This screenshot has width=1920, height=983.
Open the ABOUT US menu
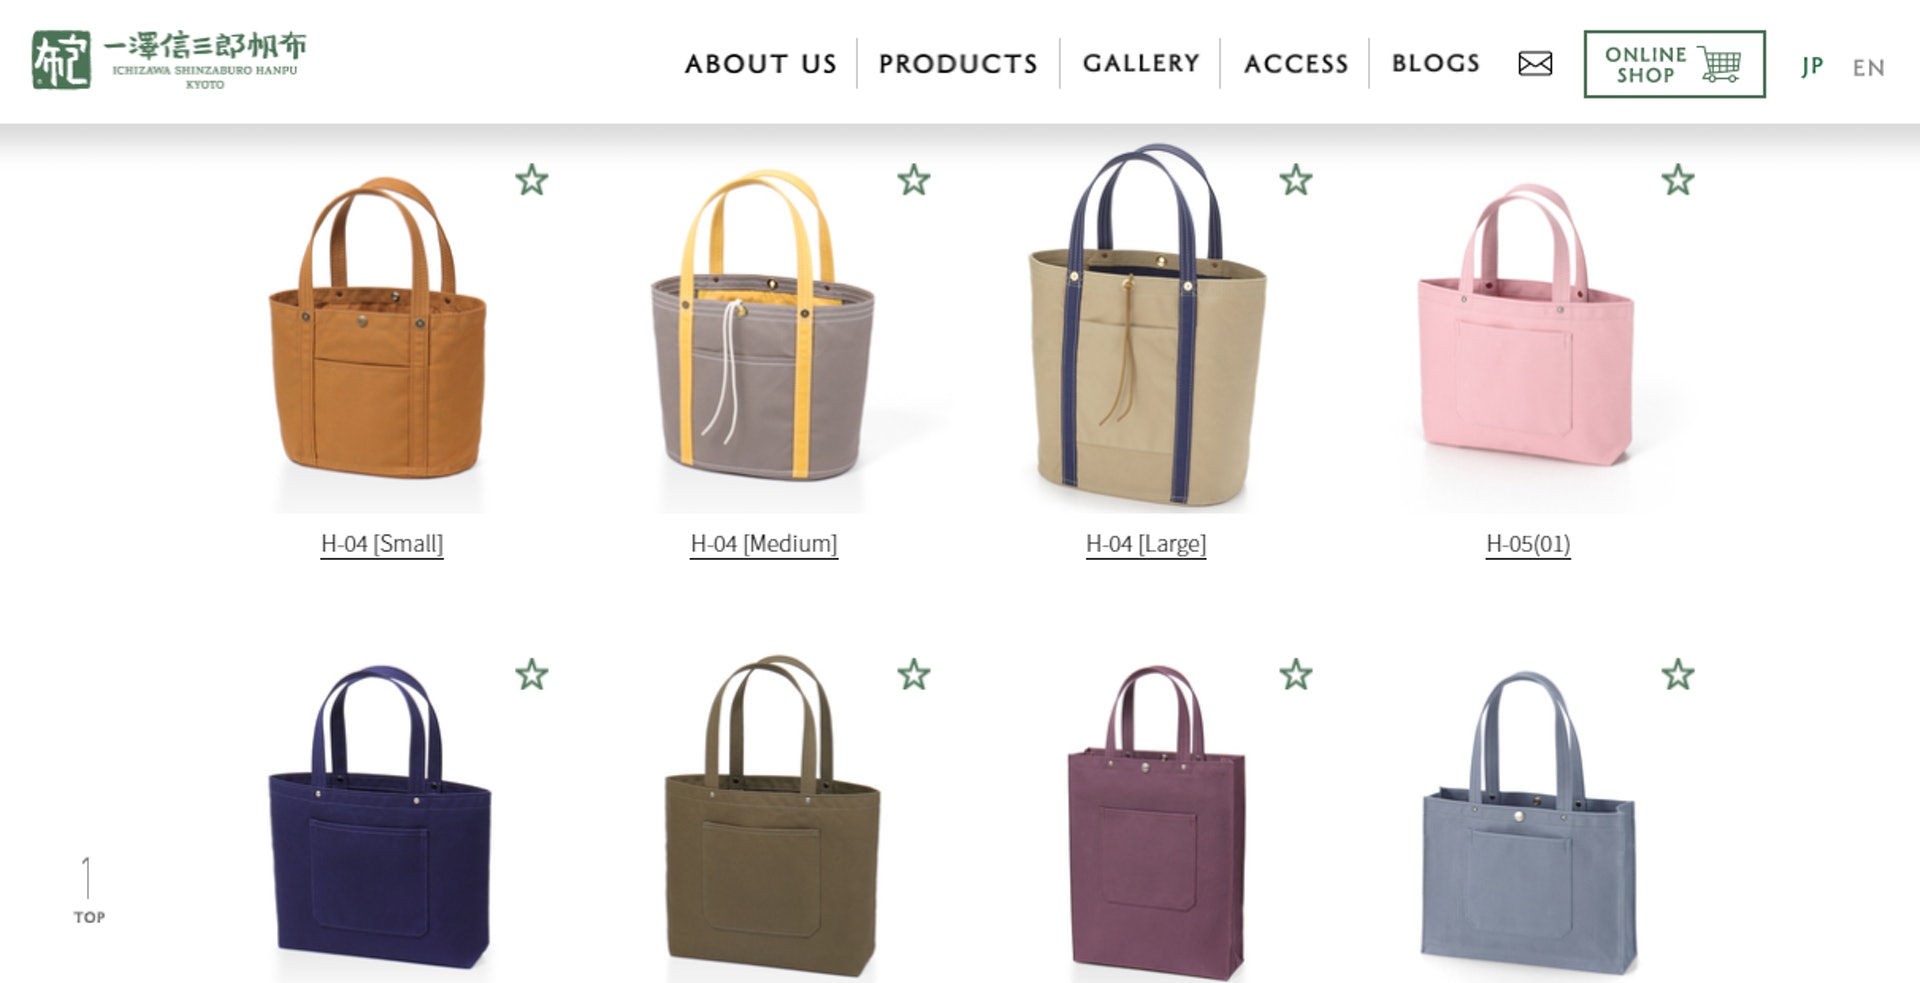760,64
